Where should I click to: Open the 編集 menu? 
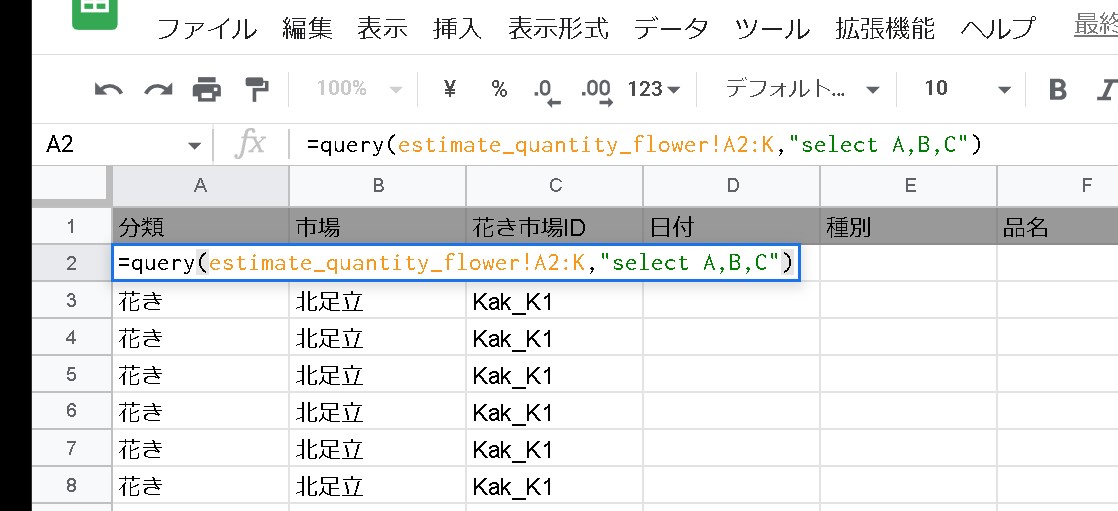click(x=307, y=29)
